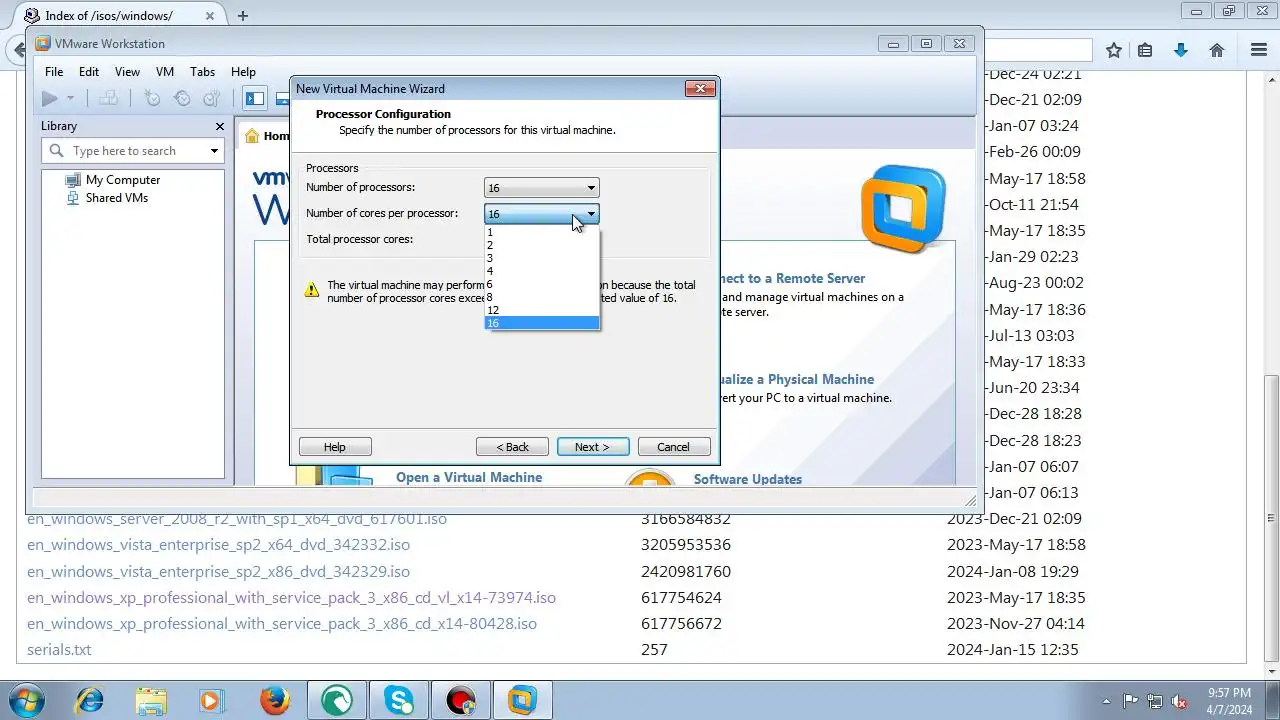Click Skype icon in taskbar
This screenshot has height=720, width=1280.
pos(399,700)
